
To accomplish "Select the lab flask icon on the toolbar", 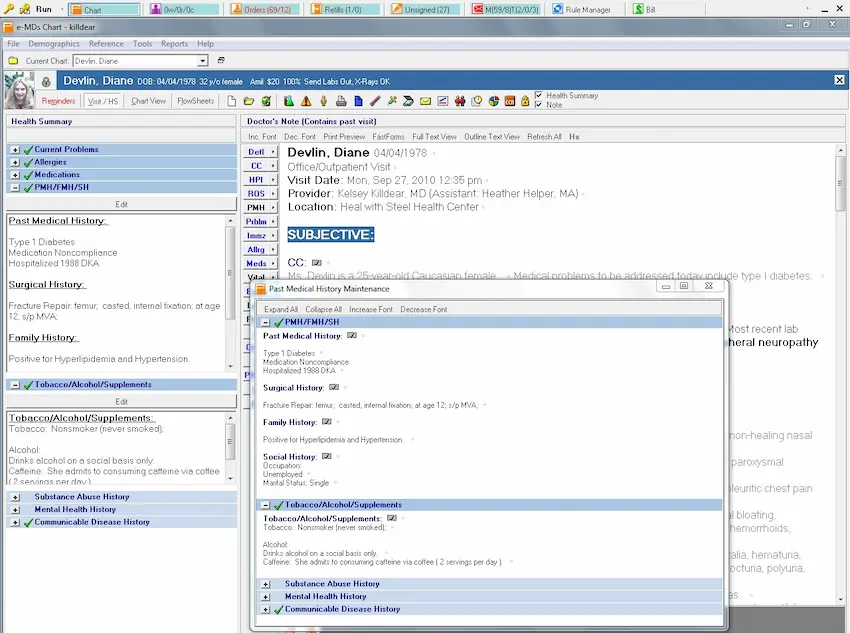I will click(x=288, y=99).
